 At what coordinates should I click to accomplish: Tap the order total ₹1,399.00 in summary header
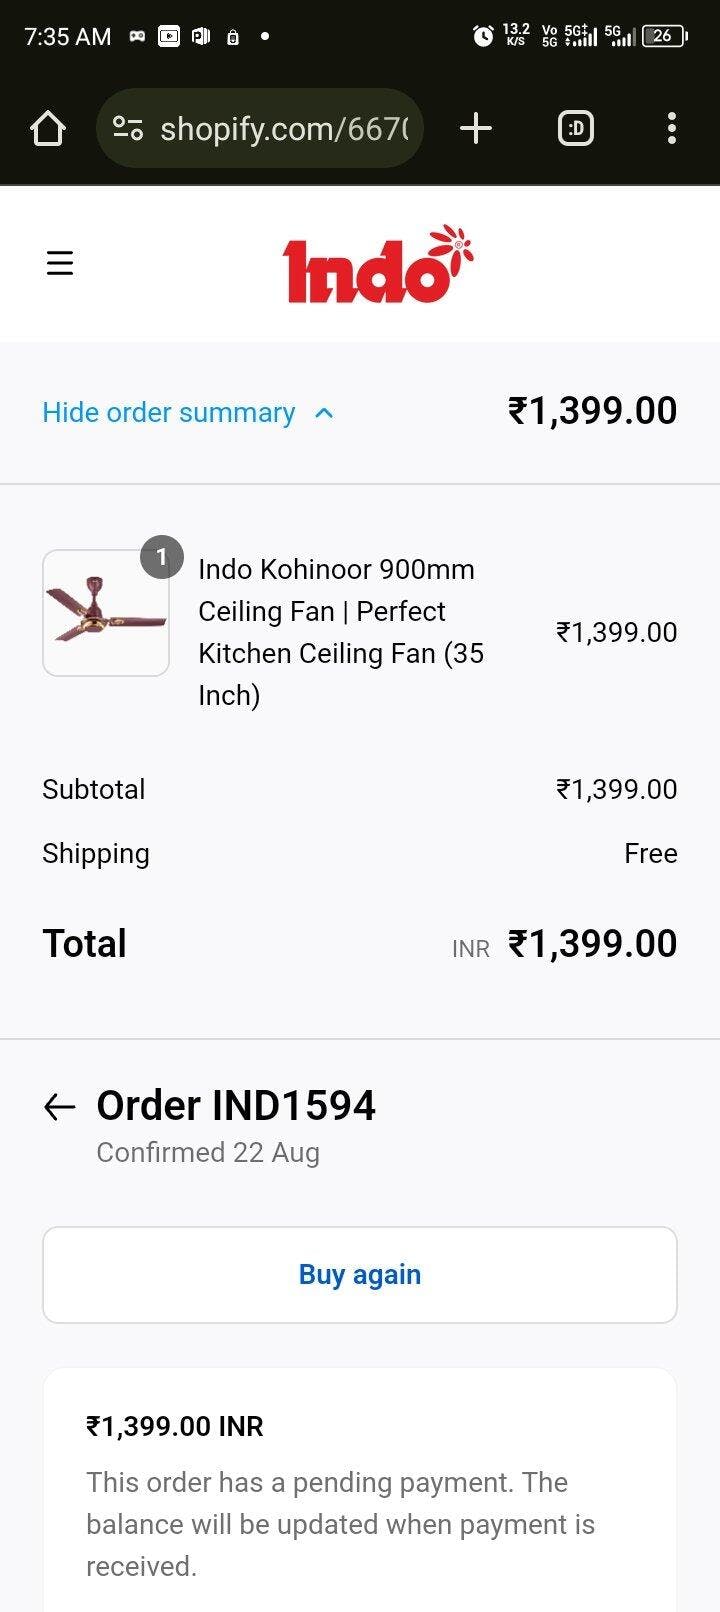593,411
